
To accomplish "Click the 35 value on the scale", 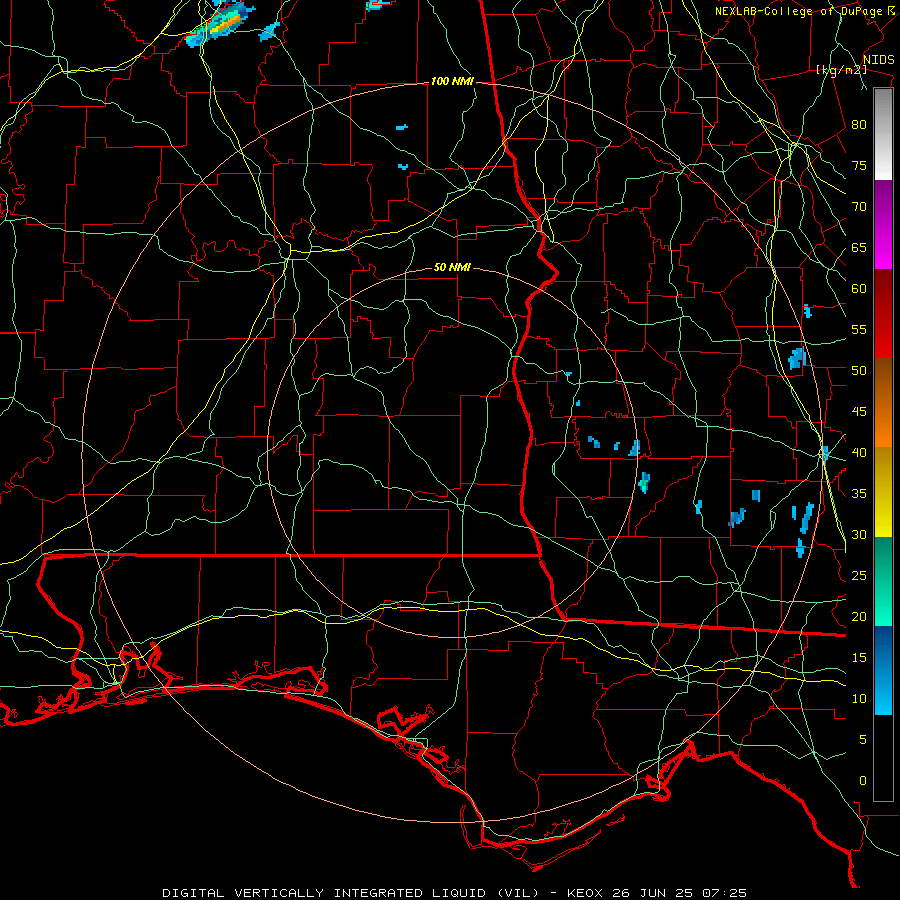I will coord(859,494).
